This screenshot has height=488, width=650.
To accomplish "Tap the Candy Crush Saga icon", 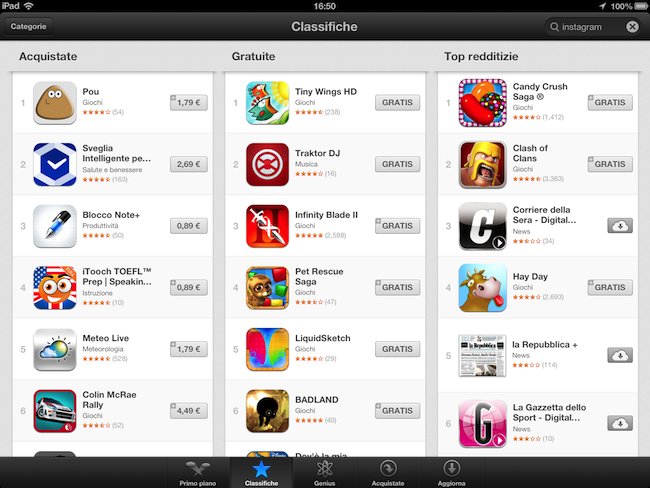I will pyautogui.click(x=483, y=103).
